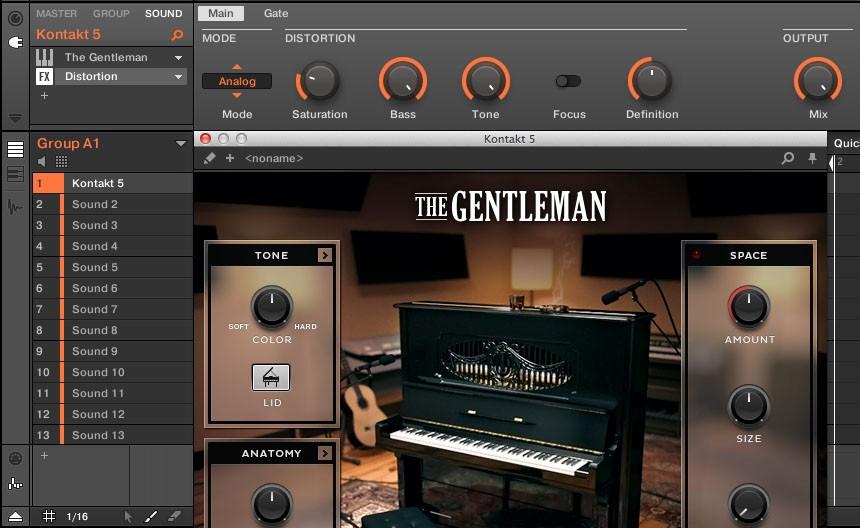This screenshot has width=860, height=528.
Task: Click the Saturation knob
Action: click(x=319, y=81)
